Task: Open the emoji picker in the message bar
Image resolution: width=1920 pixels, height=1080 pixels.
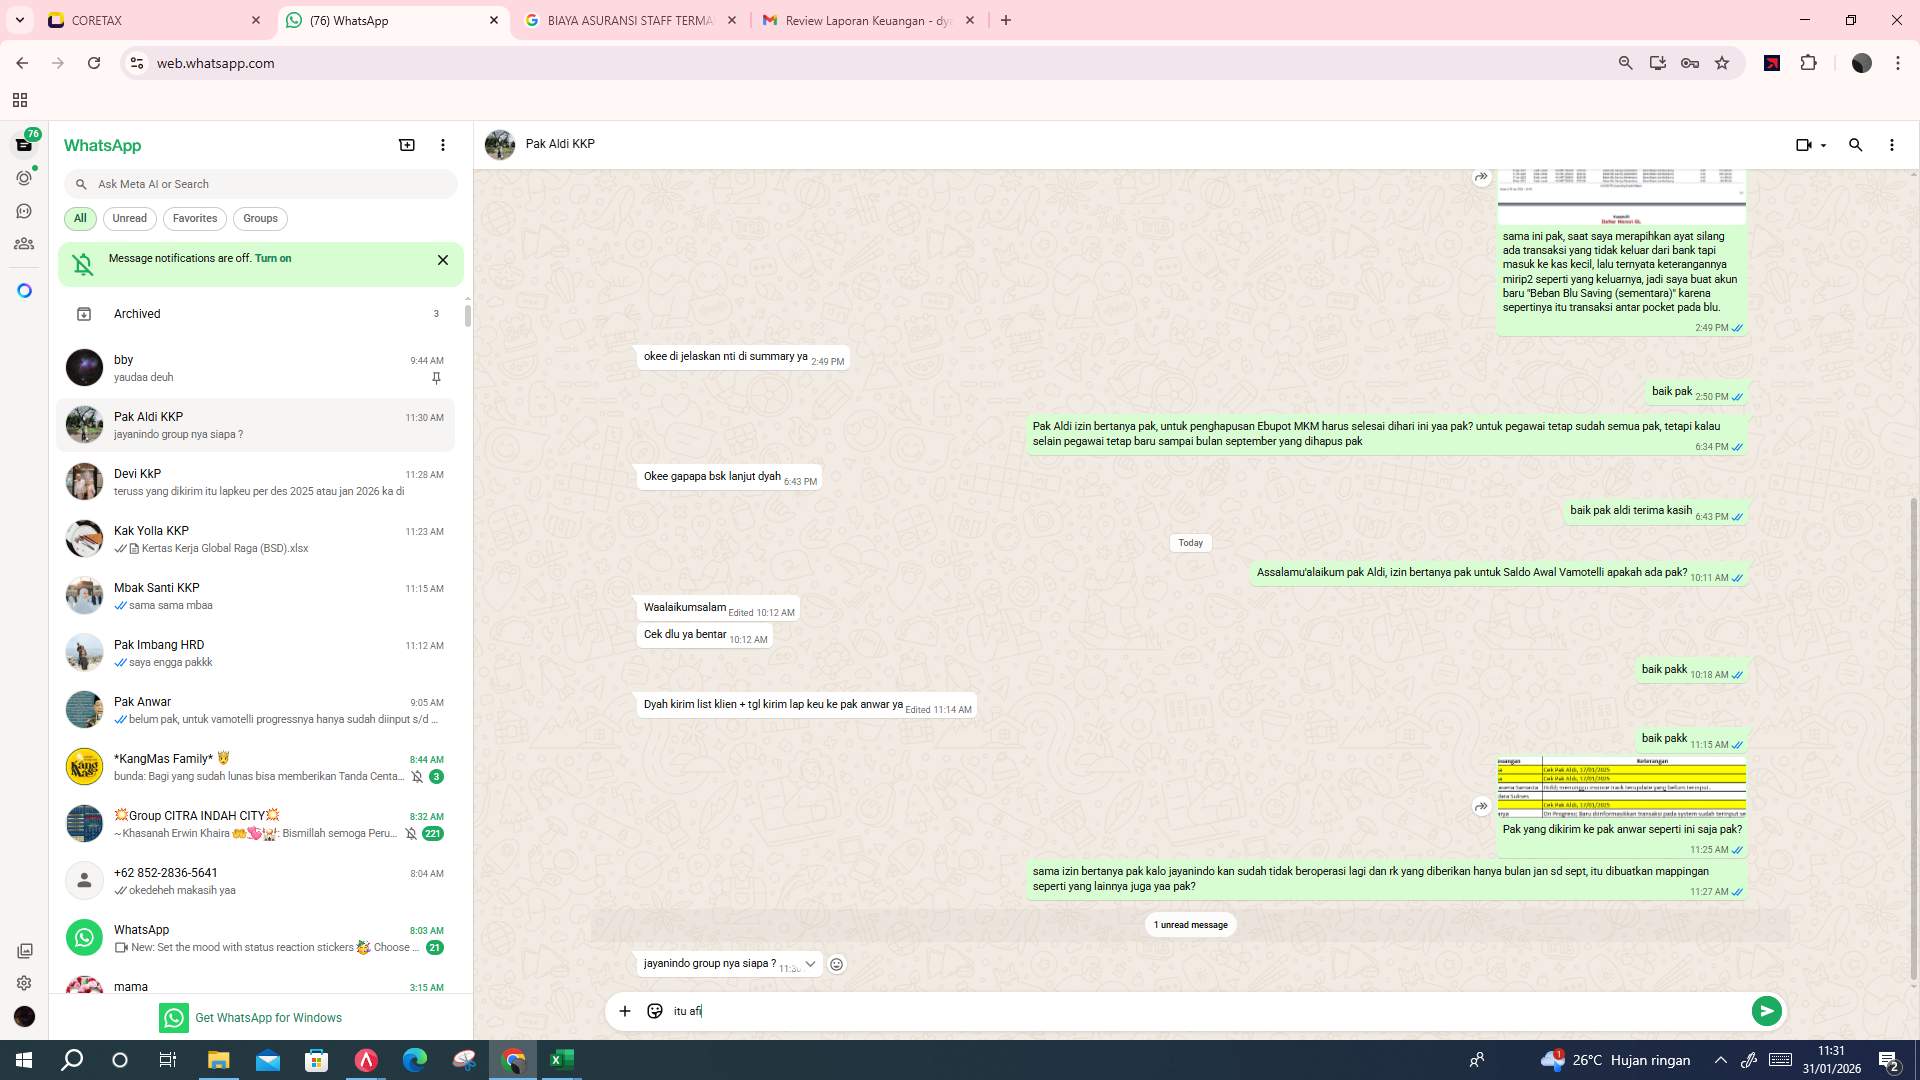Action: coord(655,1011)
